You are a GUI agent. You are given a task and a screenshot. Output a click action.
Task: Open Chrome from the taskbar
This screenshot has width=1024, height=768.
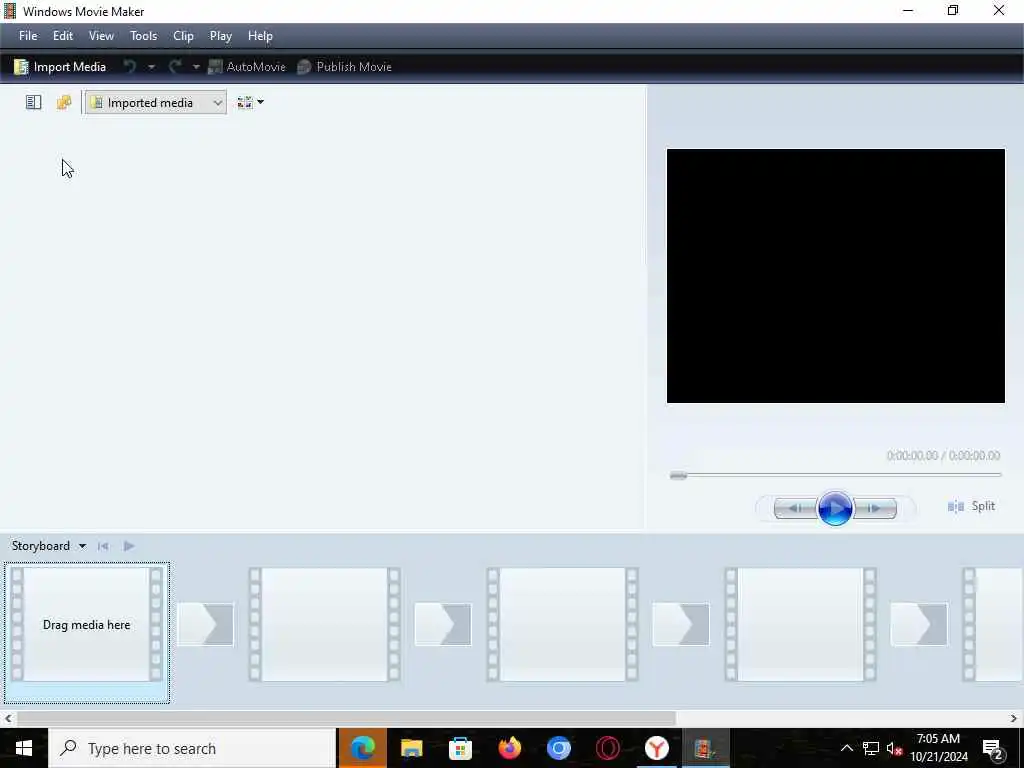coord(558,748)
